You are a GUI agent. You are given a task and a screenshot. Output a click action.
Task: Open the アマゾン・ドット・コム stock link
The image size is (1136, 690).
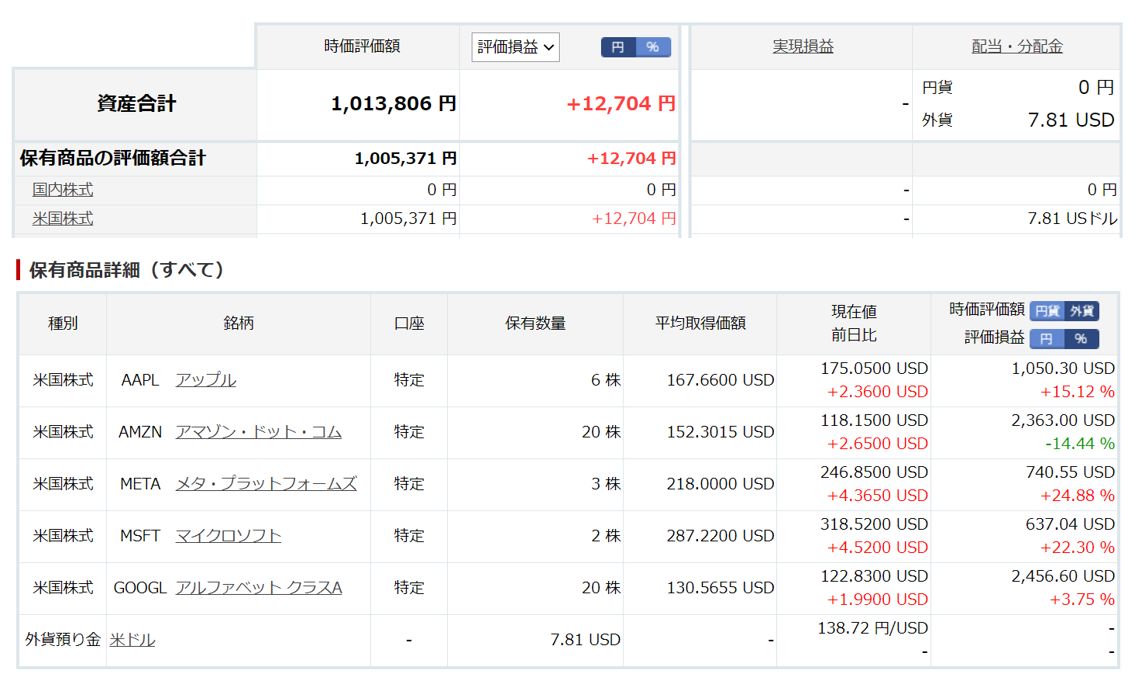[258, 432]
